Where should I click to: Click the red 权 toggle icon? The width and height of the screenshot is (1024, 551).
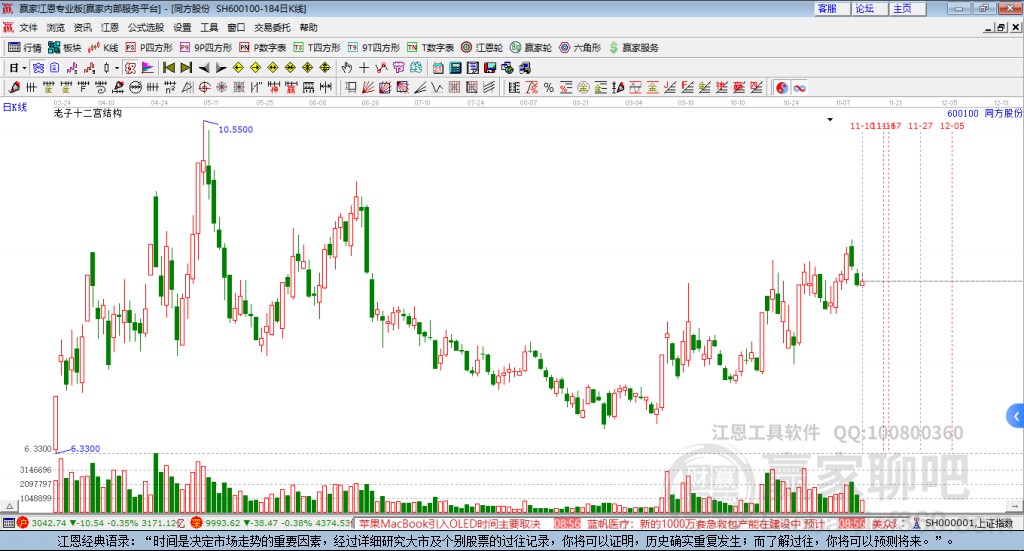click(131, 68)
